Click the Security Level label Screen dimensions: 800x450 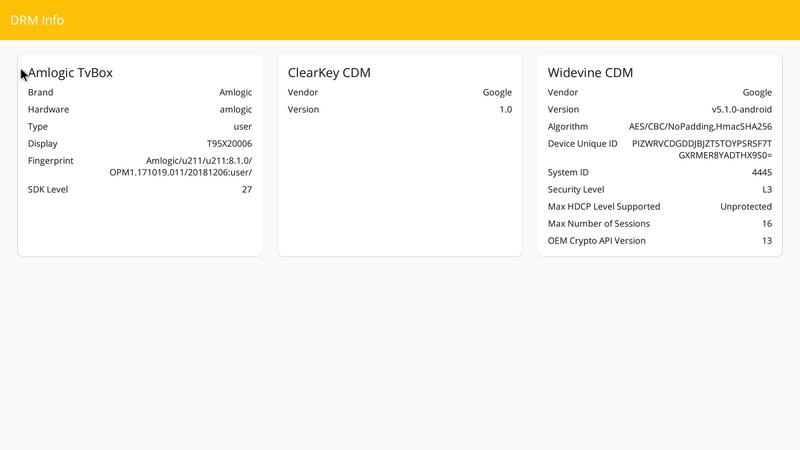[x=576, y=189]
